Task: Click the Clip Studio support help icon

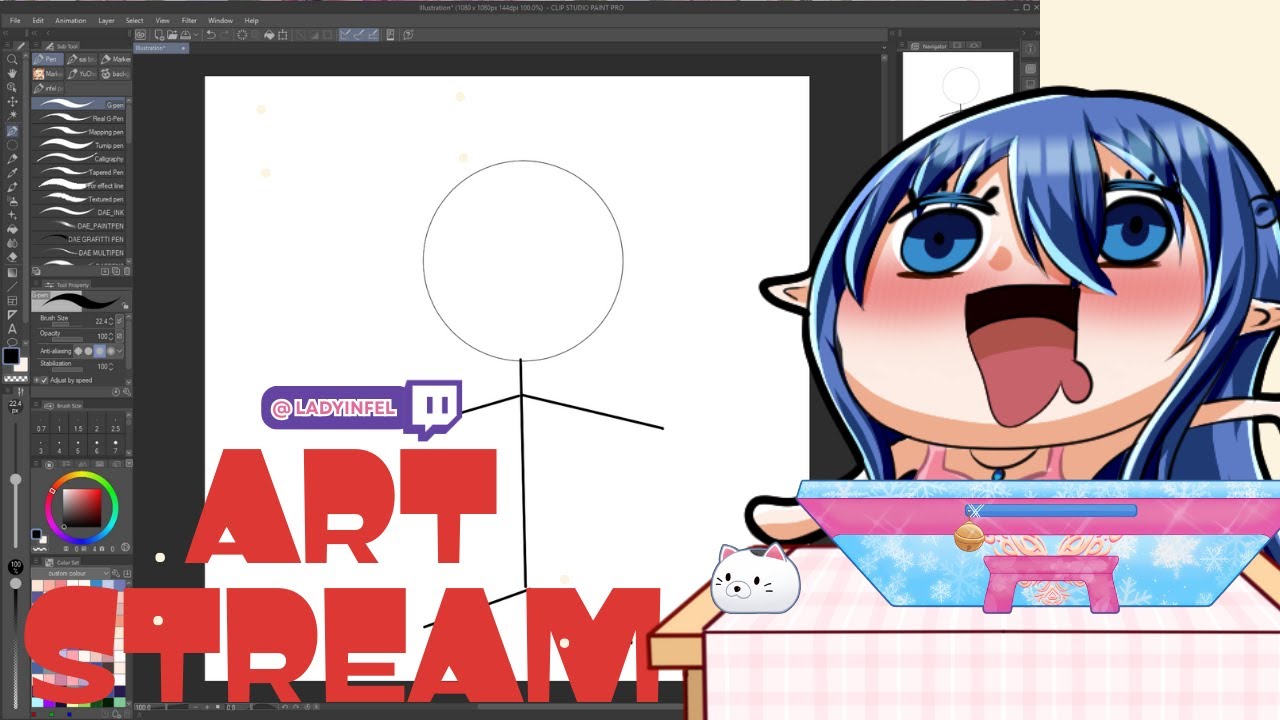Action: click(408, 35)
